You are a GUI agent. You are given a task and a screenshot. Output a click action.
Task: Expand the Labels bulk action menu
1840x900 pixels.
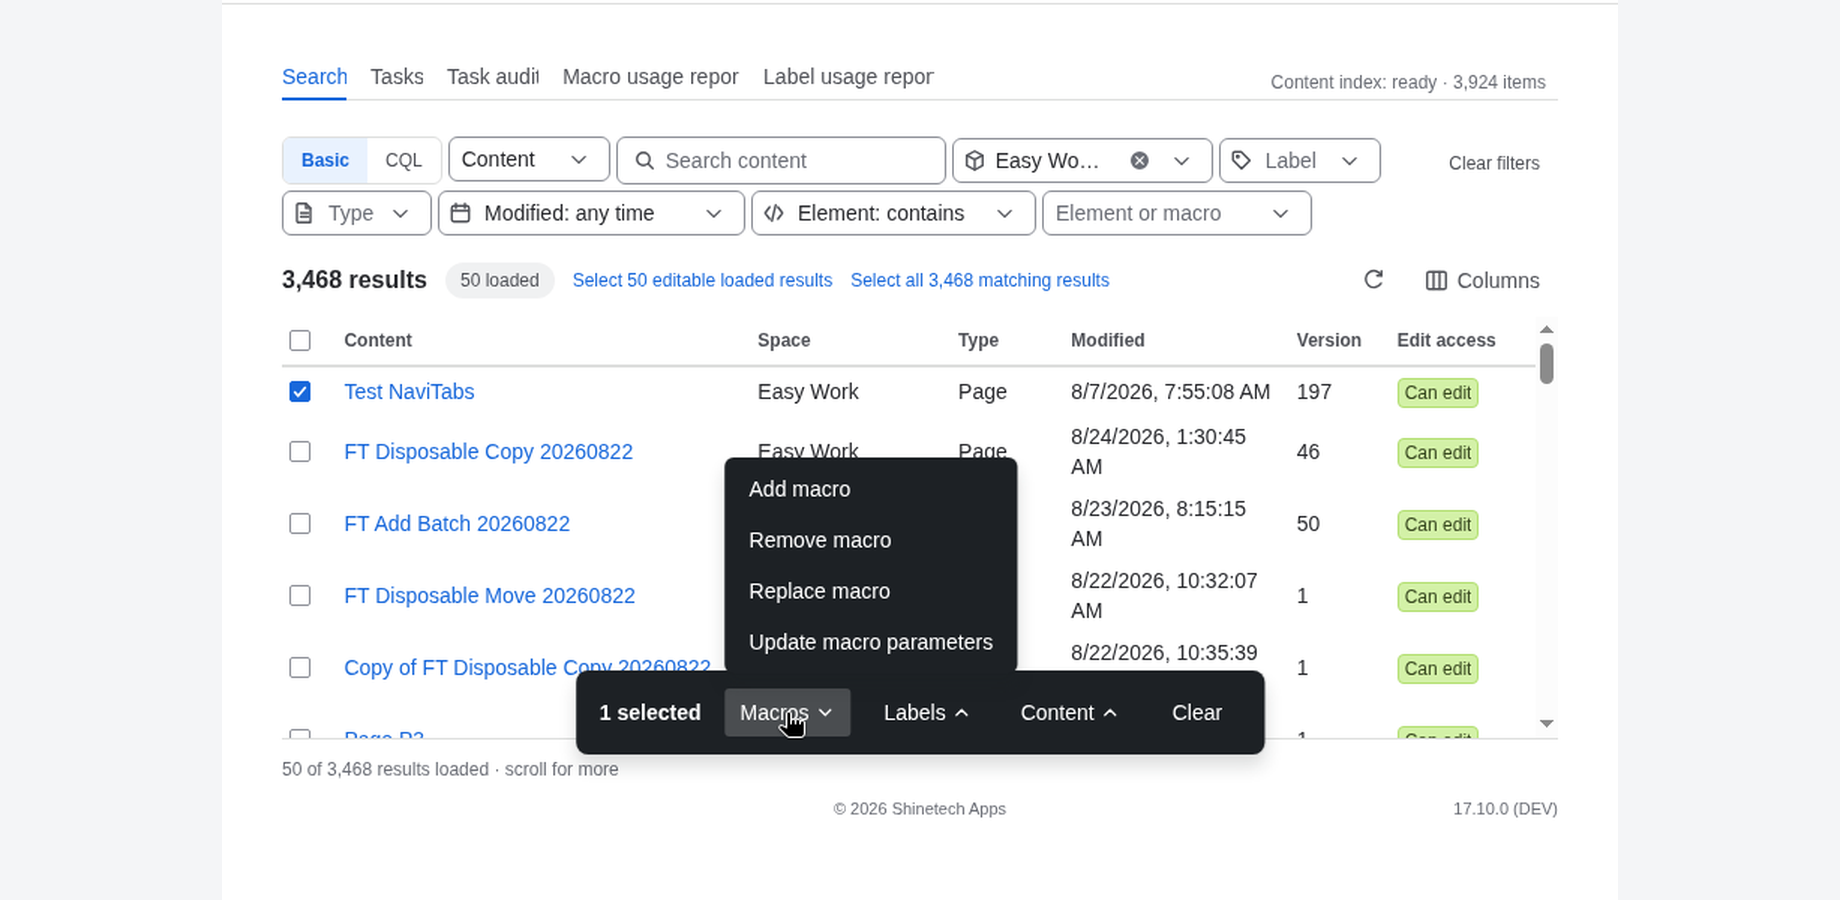click(926, 713)
